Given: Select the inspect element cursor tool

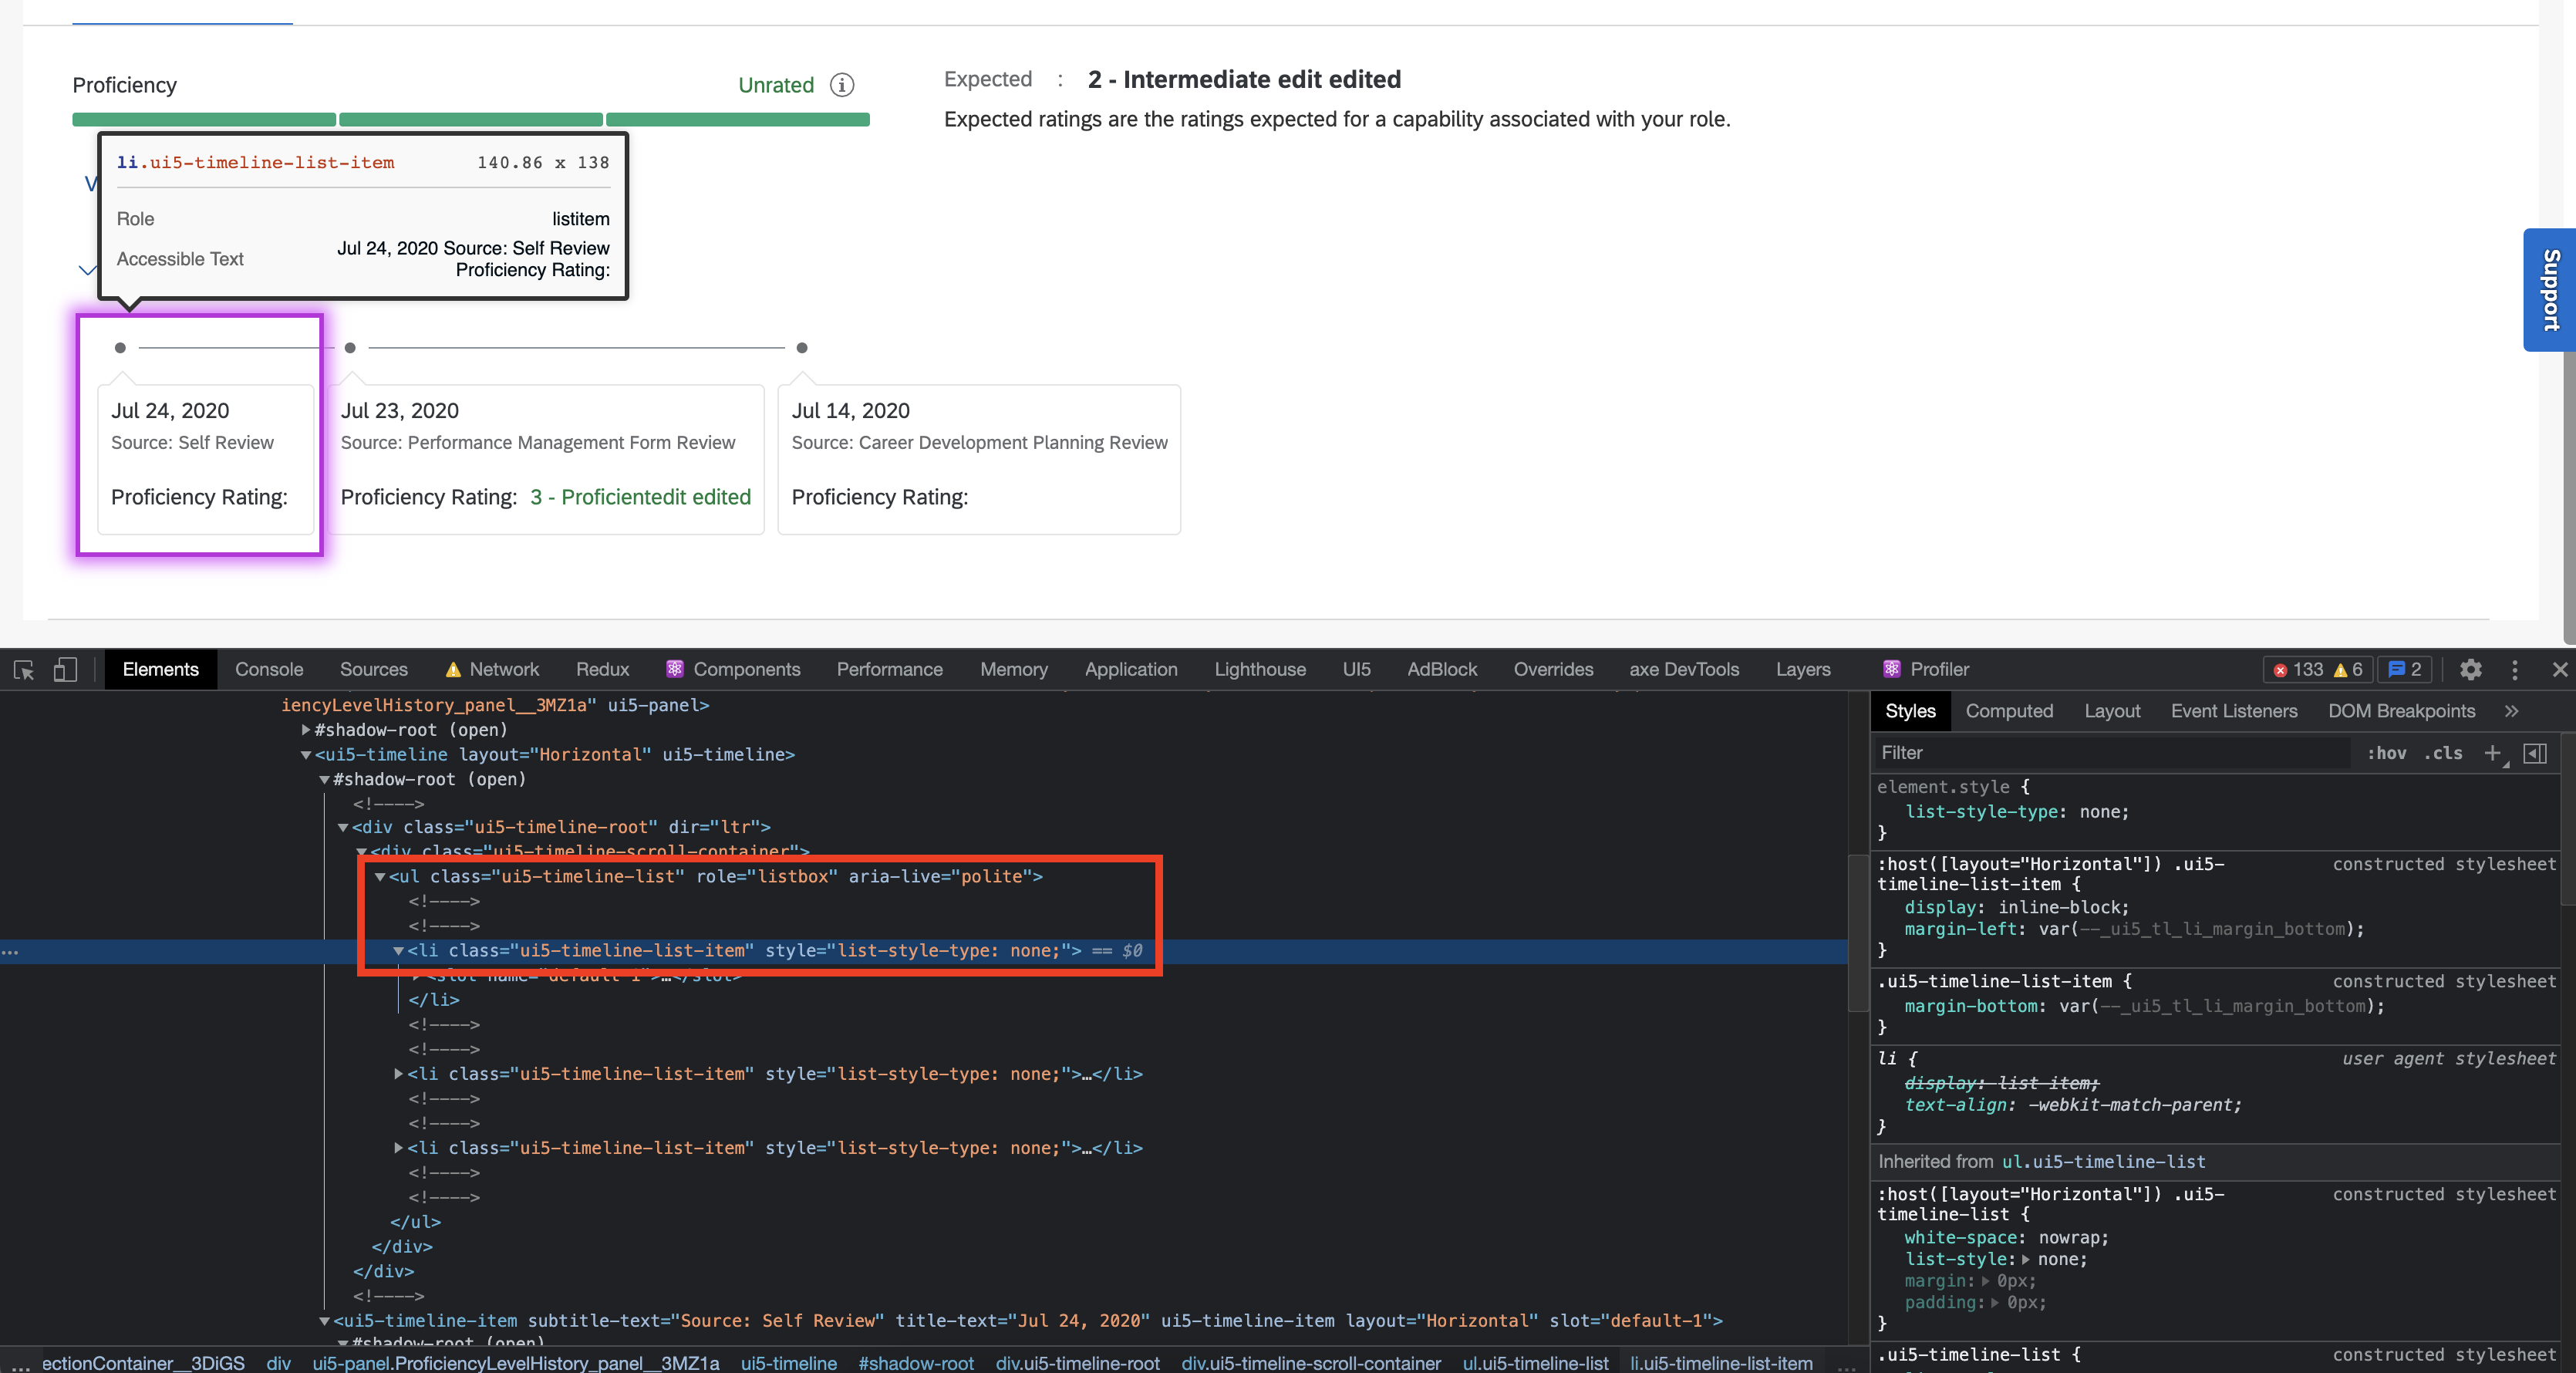Looking at the screenshot, I should click(22, 669).
